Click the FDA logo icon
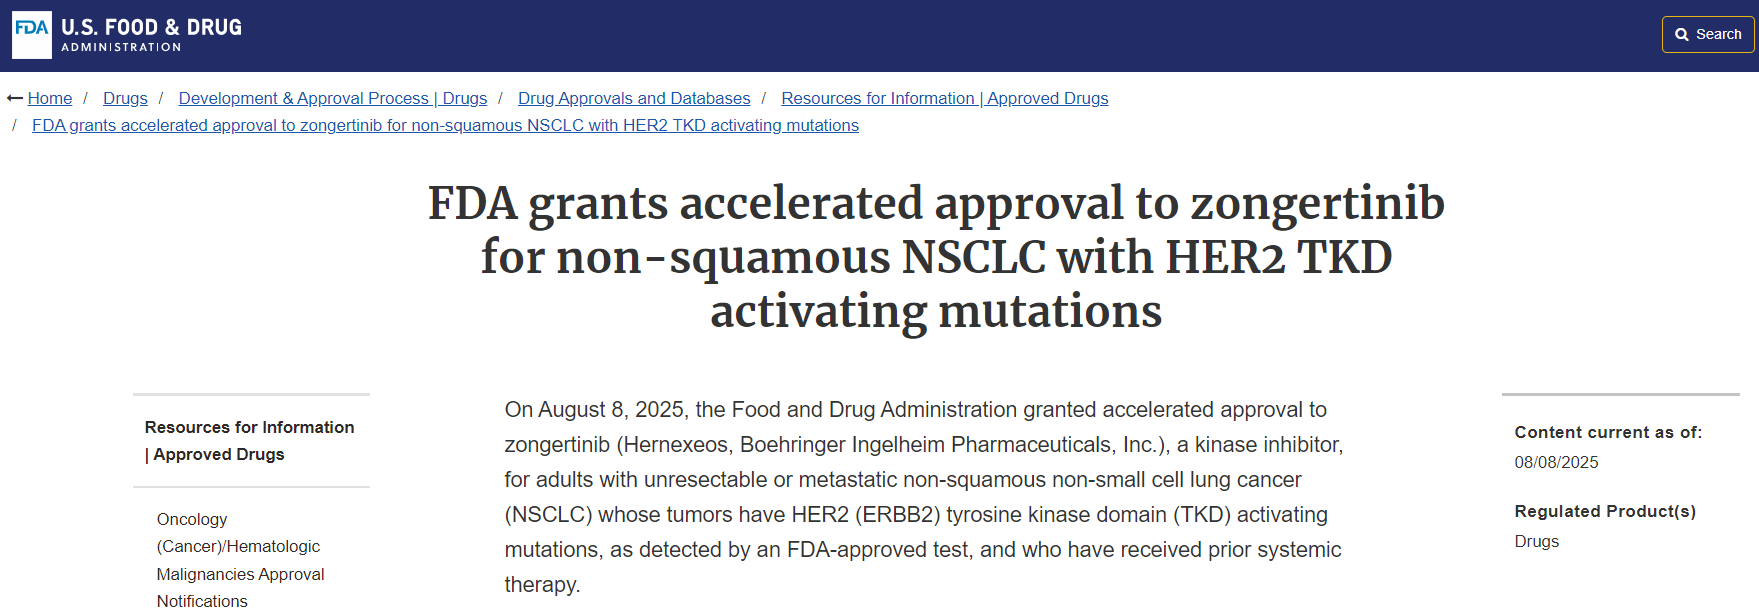1759x610 pixels. pos(32,34)
